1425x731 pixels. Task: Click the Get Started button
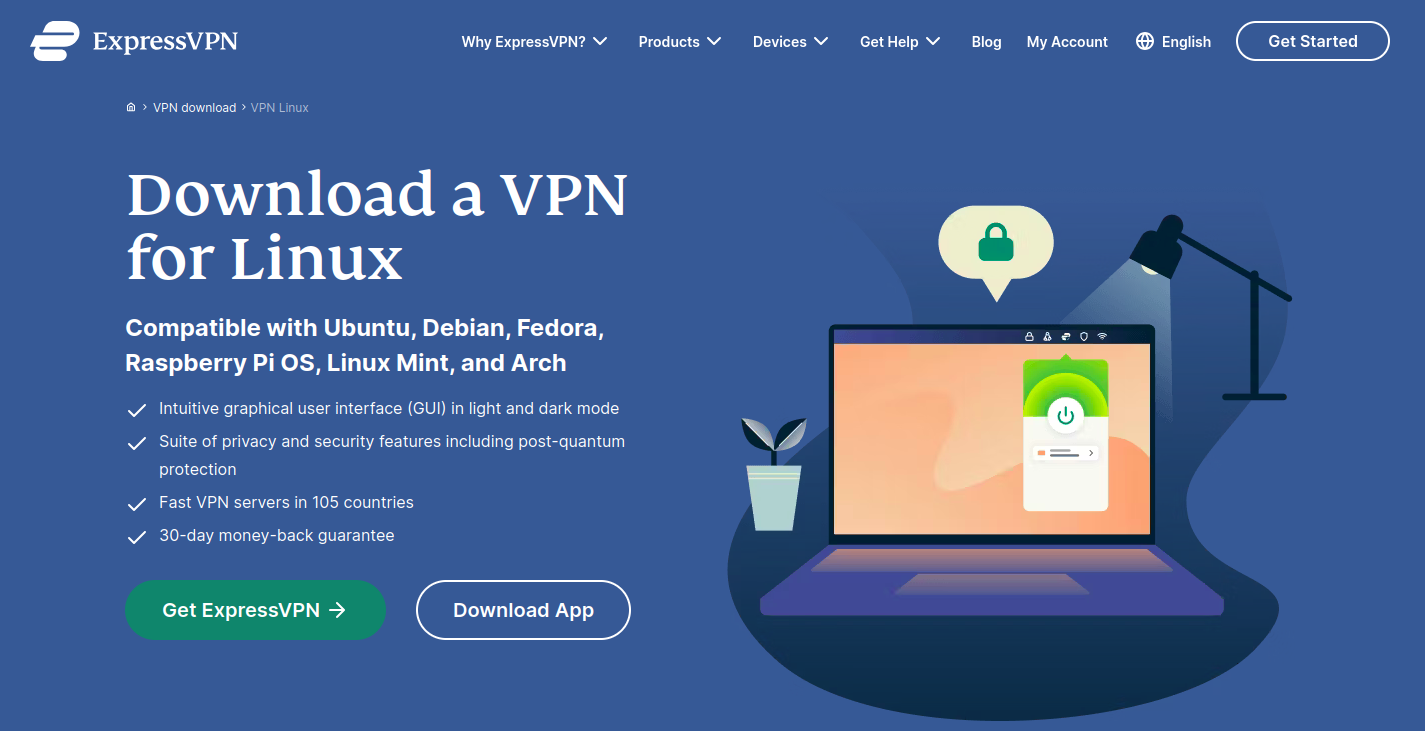point(1313,41)
